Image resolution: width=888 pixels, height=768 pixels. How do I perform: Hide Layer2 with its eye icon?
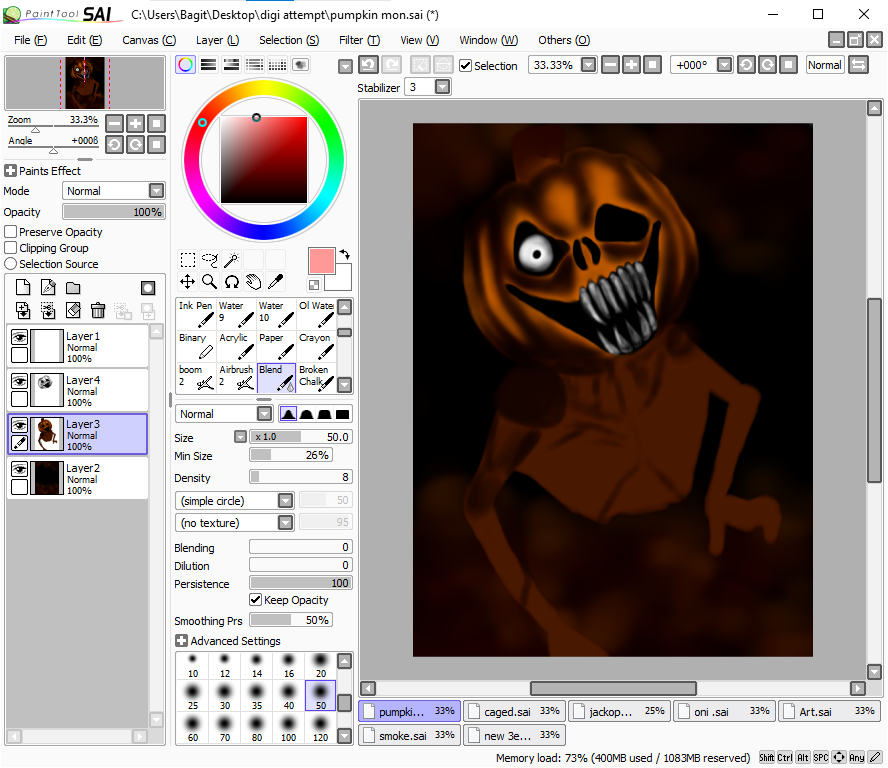[x=19, y=469]
